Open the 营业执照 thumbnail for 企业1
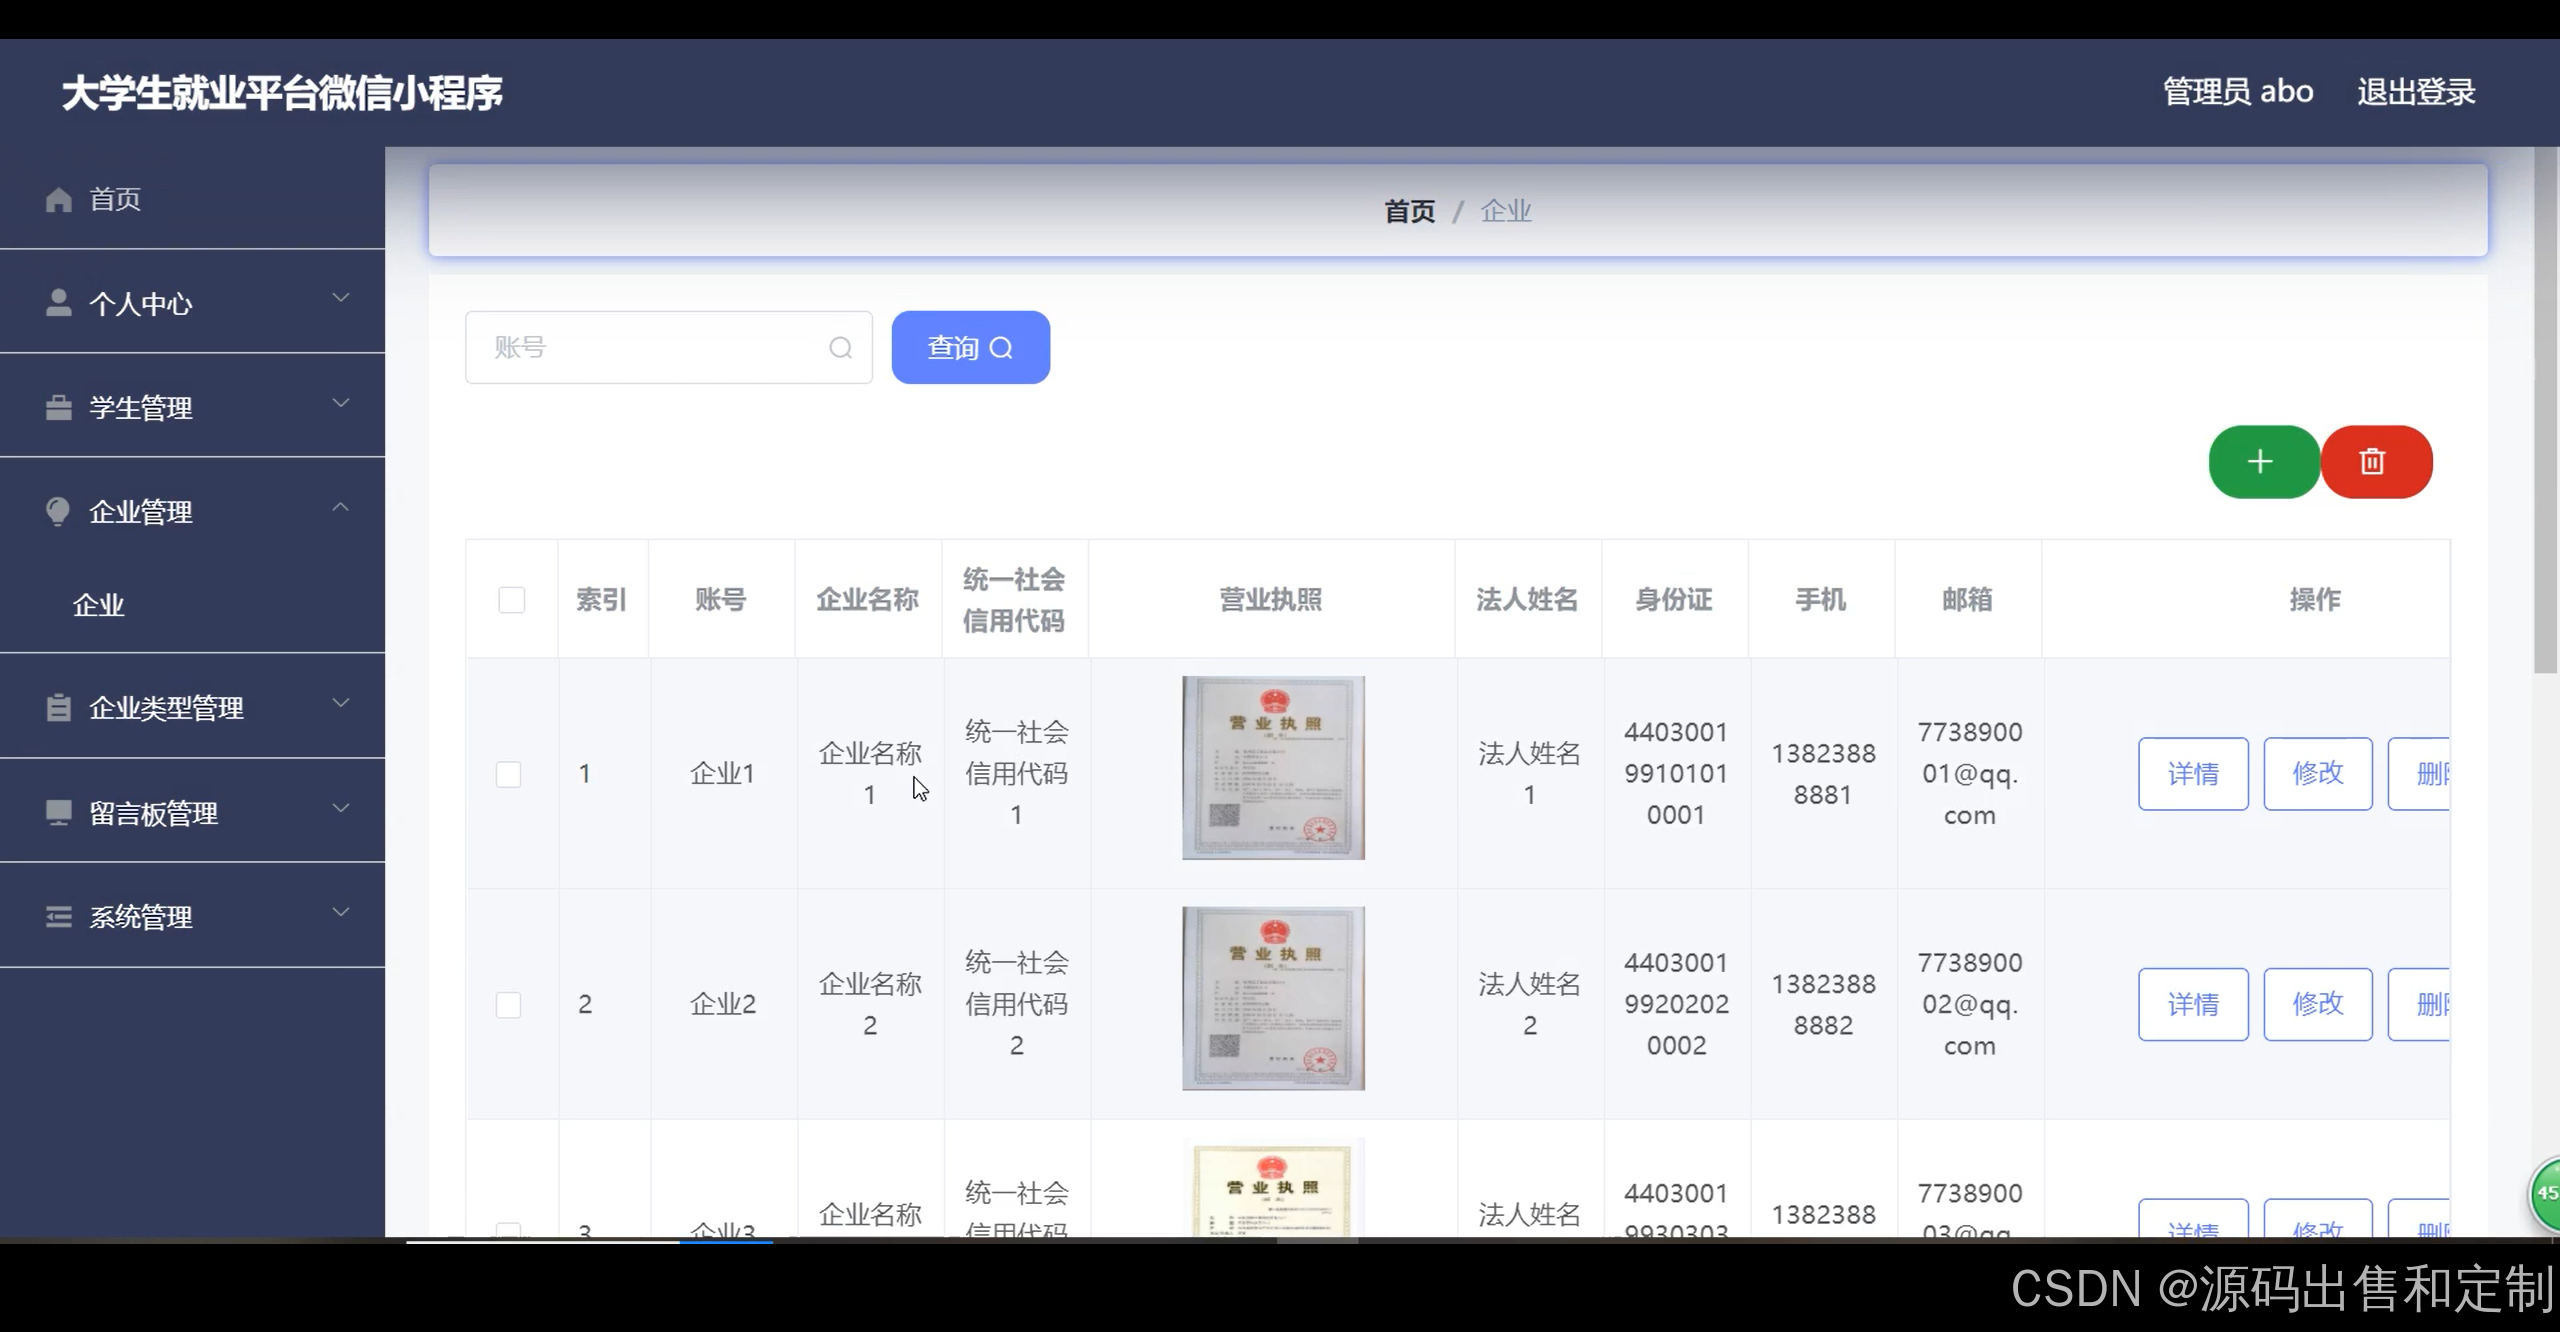The height and width of the screenshot is (1332, 2560). [x=1273, y=768]
